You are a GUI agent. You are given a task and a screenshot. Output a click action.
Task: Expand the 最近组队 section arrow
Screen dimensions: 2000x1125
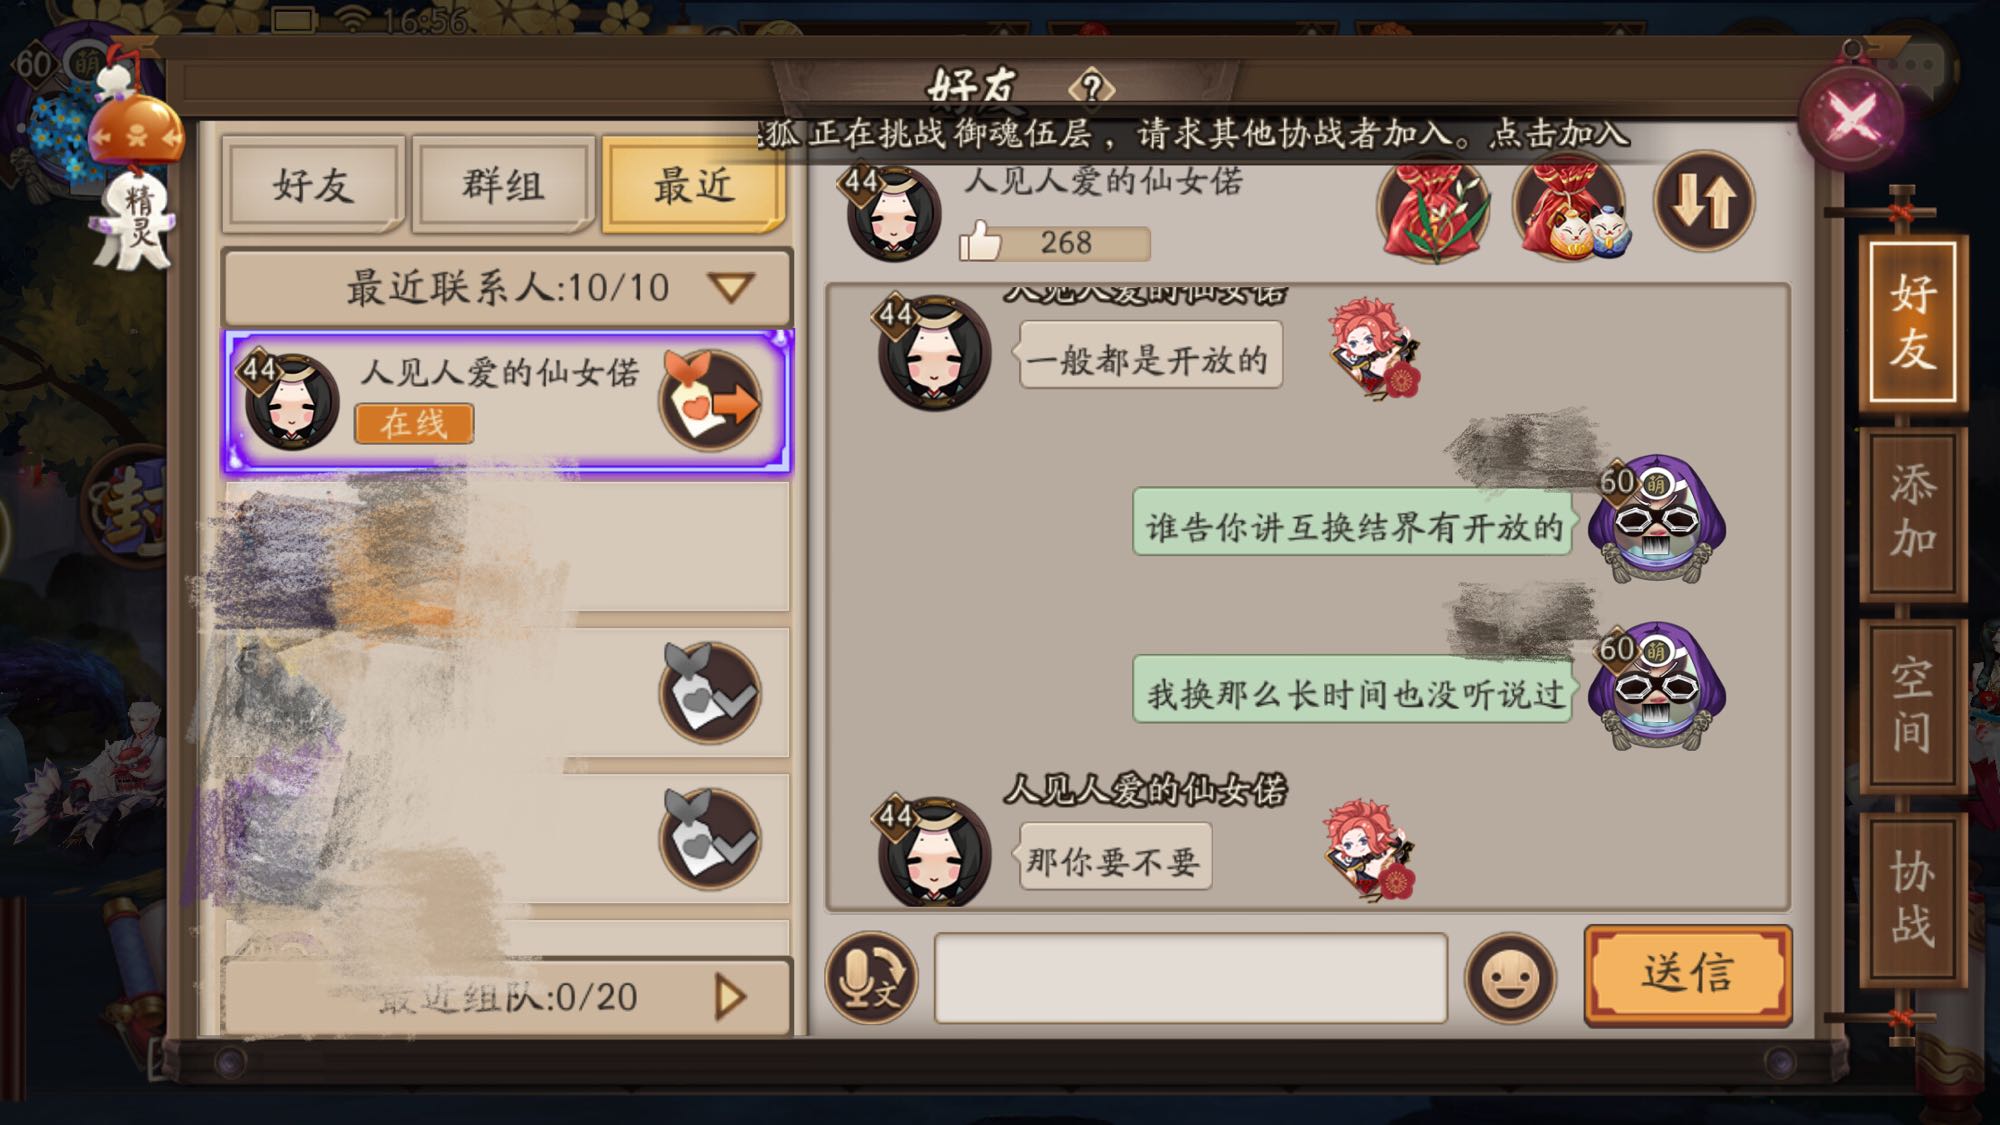point(730,997)
